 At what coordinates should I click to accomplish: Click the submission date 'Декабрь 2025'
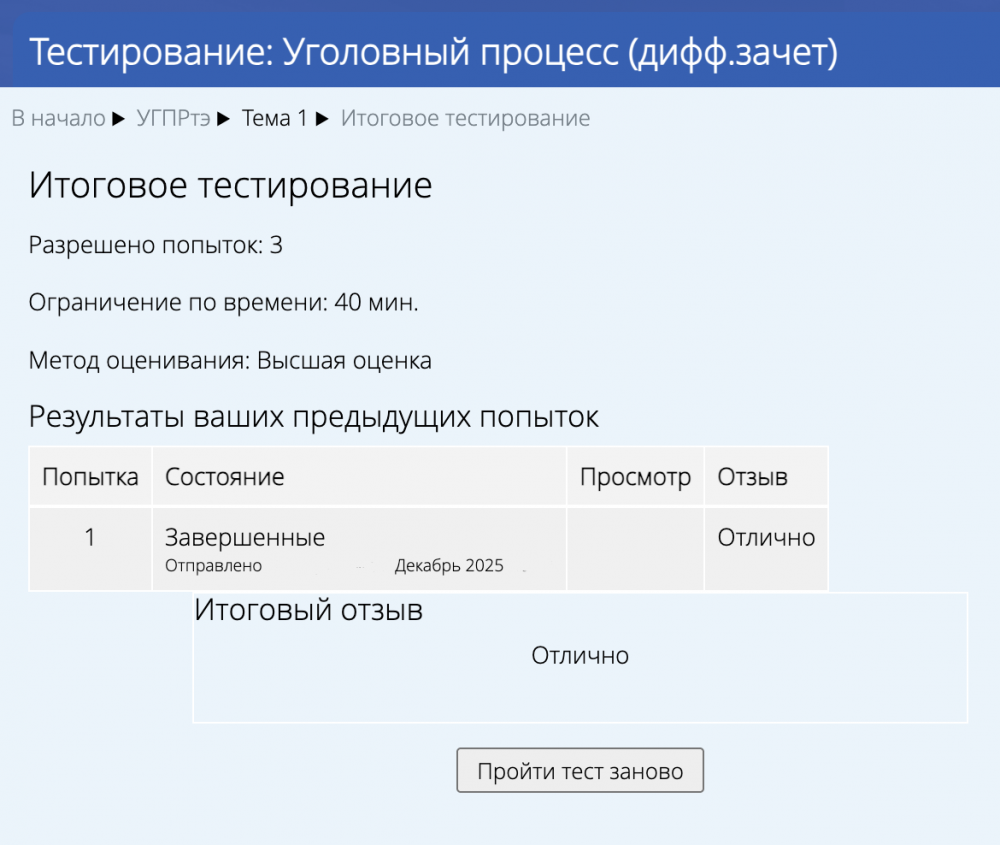point(449,566)
